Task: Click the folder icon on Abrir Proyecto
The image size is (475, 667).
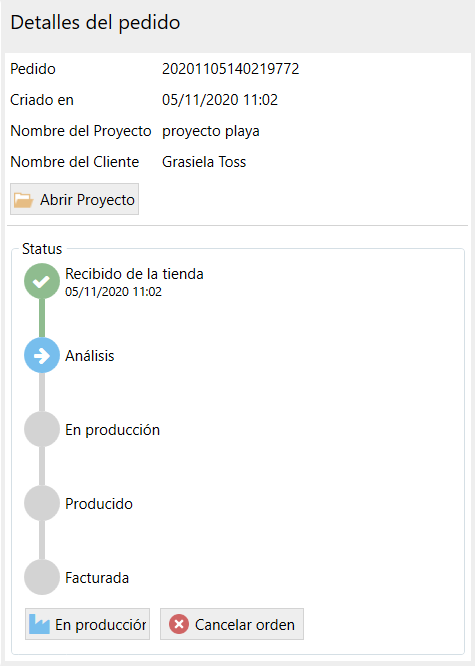Action: (23, 200)
